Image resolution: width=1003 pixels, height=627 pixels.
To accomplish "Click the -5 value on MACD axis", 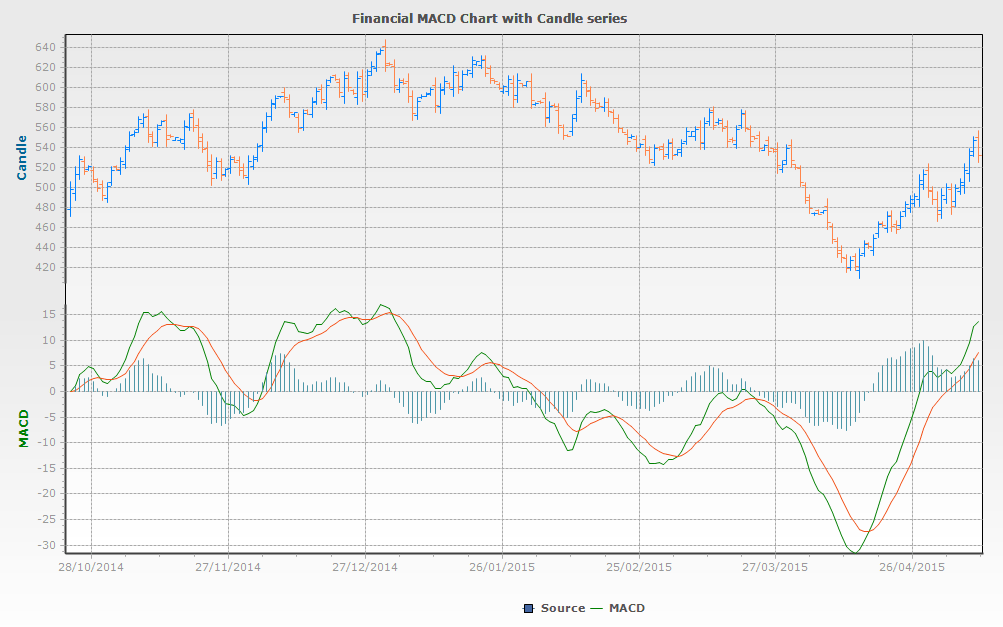I will [x=50, y=417].
